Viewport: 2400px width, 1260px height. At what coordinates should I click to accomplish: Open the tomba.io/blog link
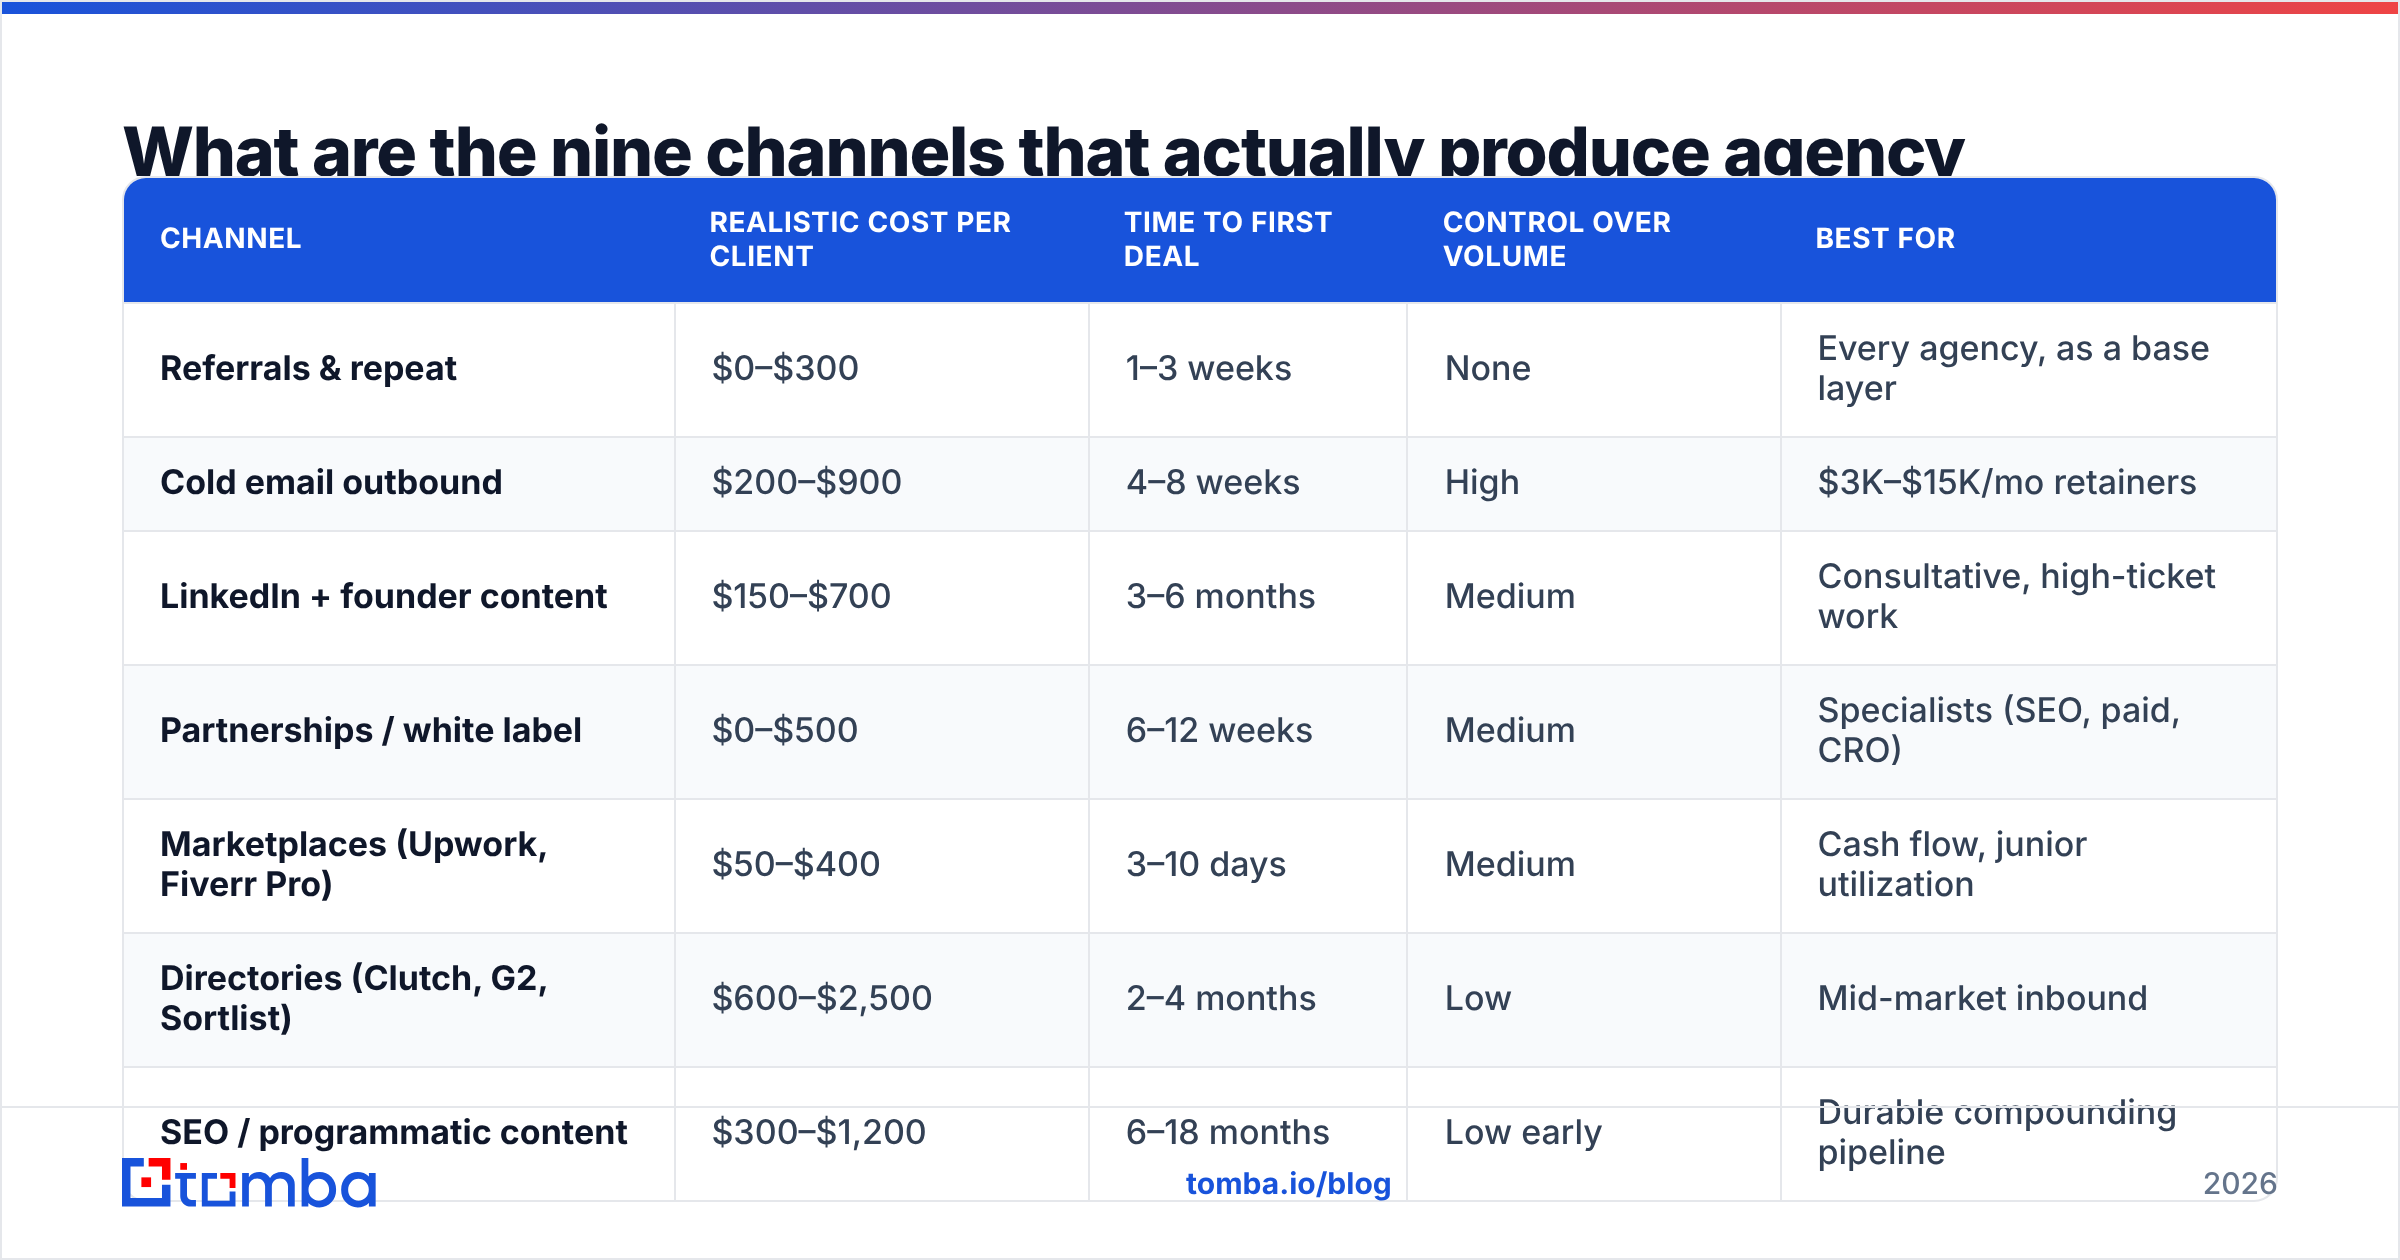click(1288, 1184)
